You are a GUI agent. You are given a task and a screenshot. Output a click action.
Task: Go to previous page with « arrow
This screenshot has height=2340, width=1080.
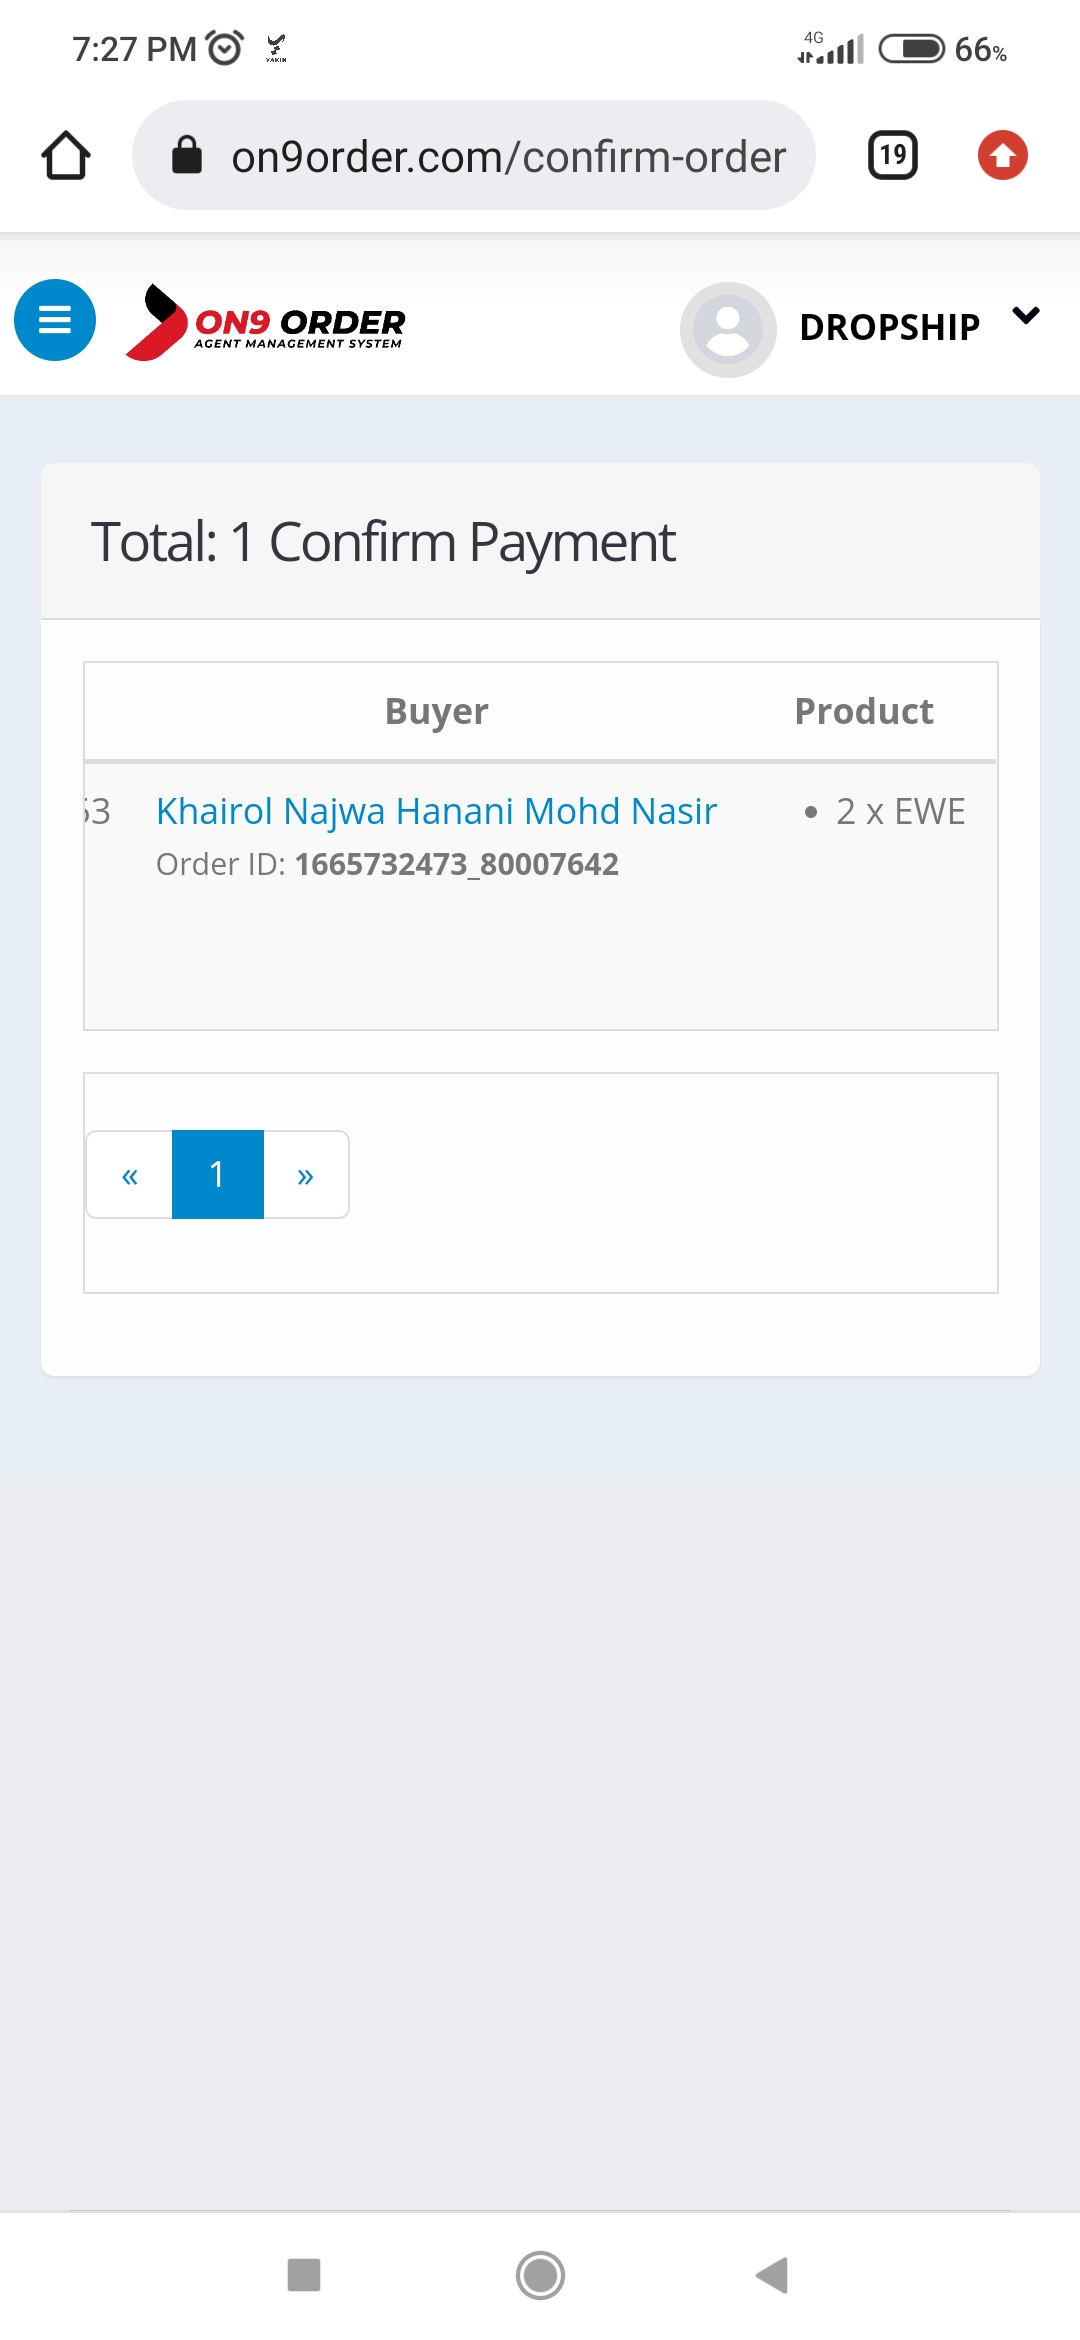(x=130, y=1175)
